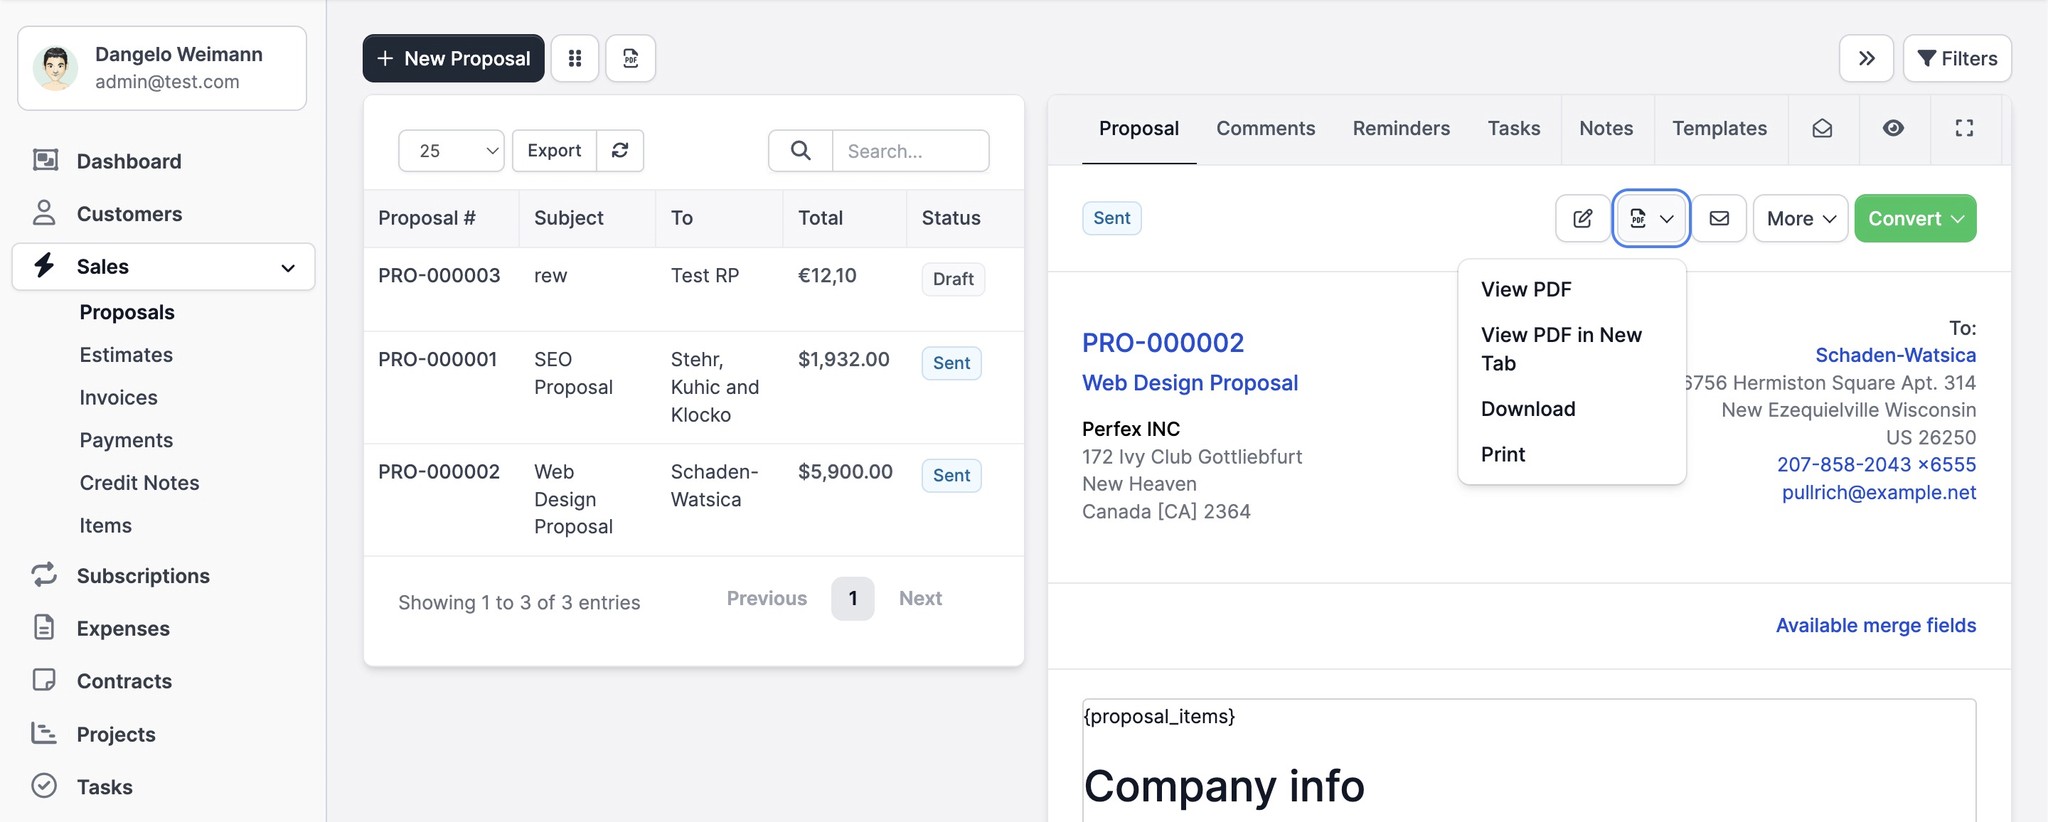This screenshot has width=2048, height=822.
Task: Open proposal PRO-000003 in the table
Action: [x=439, y=276]
